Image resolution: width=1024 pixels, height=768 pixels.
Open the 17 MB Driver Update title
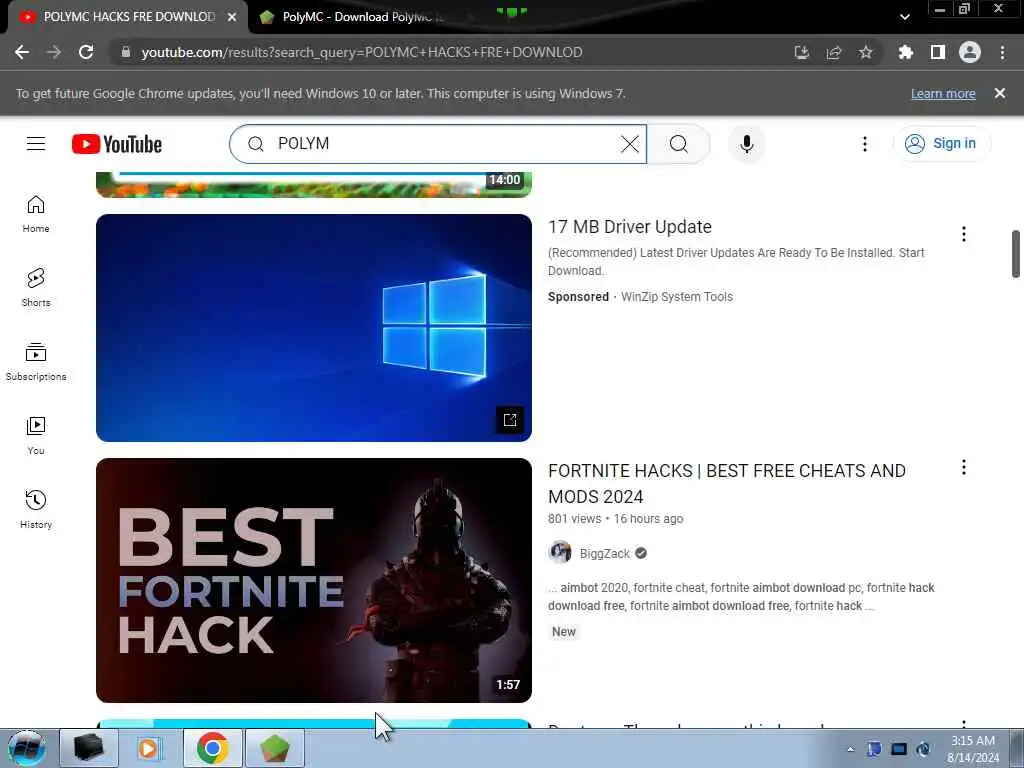coord(630,227)
